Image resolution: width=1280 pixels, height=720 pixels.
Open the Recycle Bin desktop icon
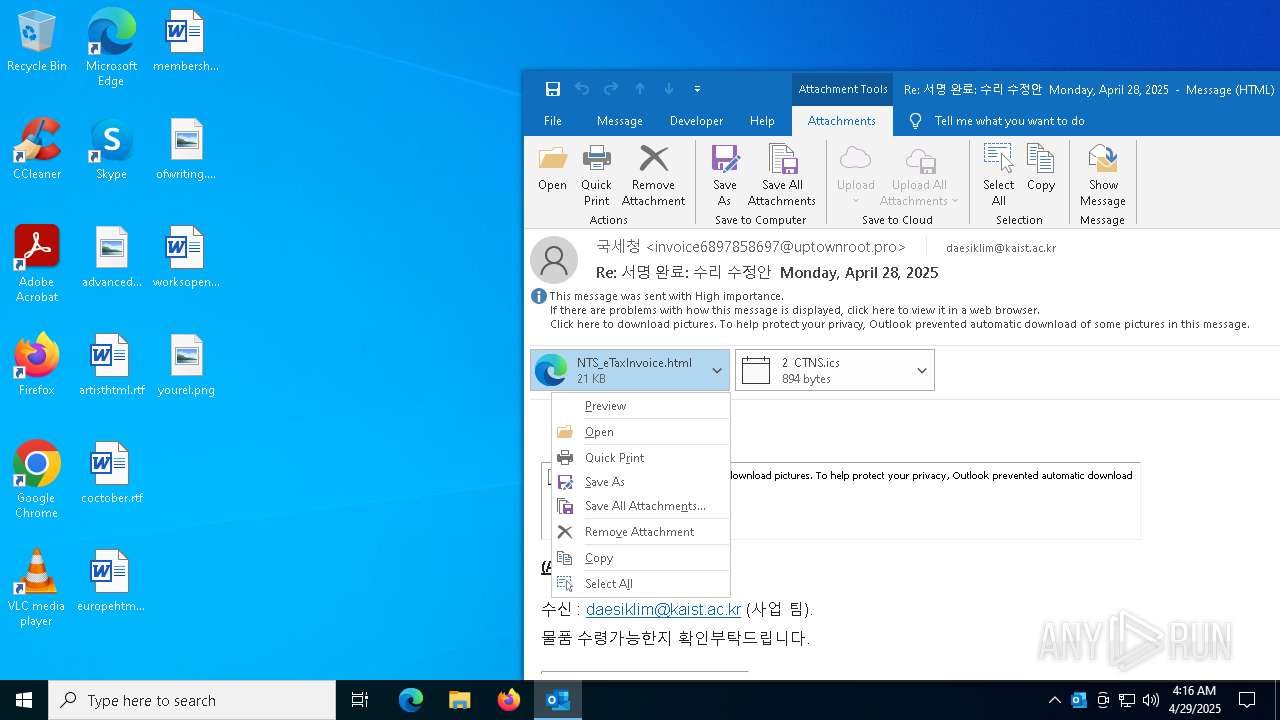click(x=37, y=41)
